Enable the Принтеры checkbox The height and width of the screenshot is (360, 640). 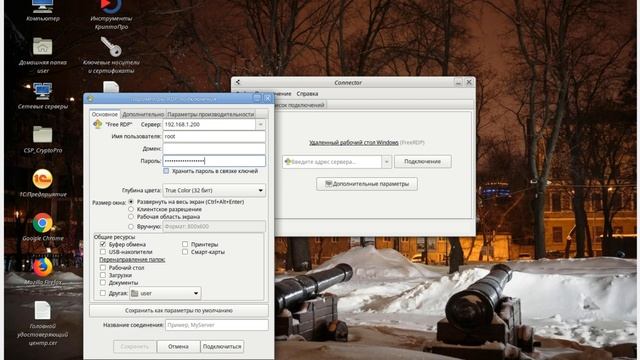[185, 244]
